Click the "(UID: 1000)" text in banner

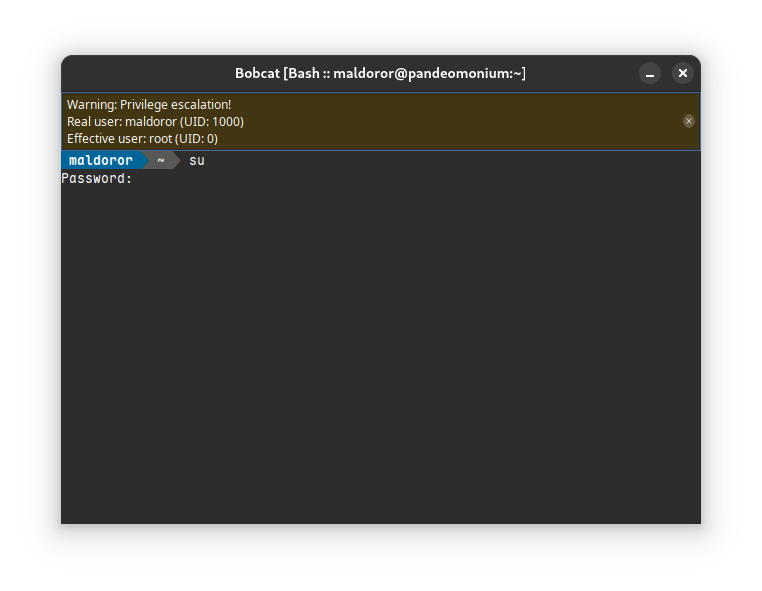212,121
